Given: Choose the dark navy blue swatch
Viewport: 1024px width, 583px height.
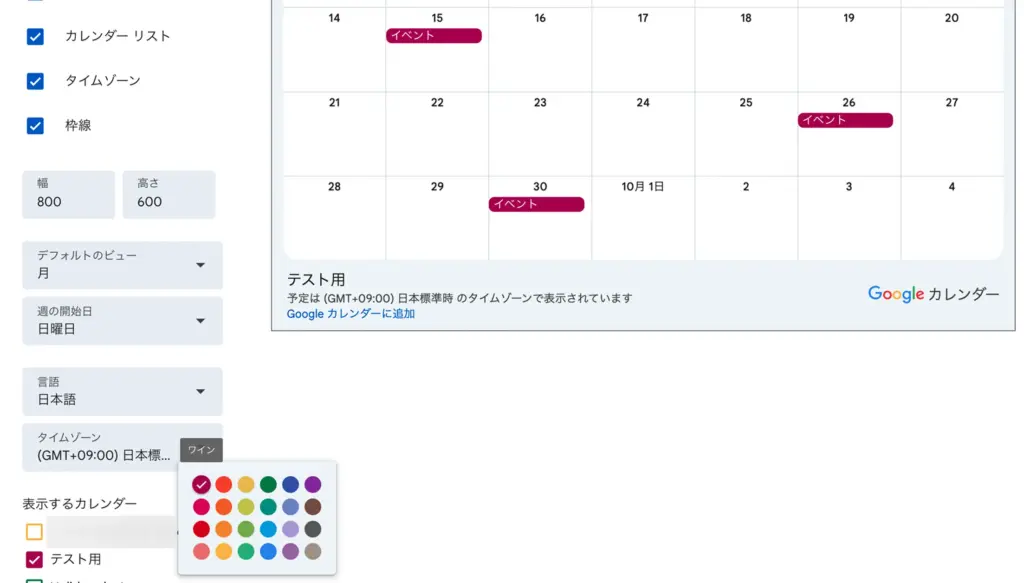Looking at the screenshot, I should click(291, 484).
